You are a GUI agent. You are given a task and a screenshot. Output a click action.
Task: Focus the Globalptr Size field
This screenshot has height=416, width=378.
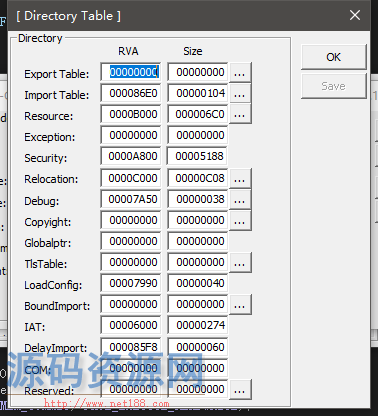pyautogui.click(x=197, y=241)
